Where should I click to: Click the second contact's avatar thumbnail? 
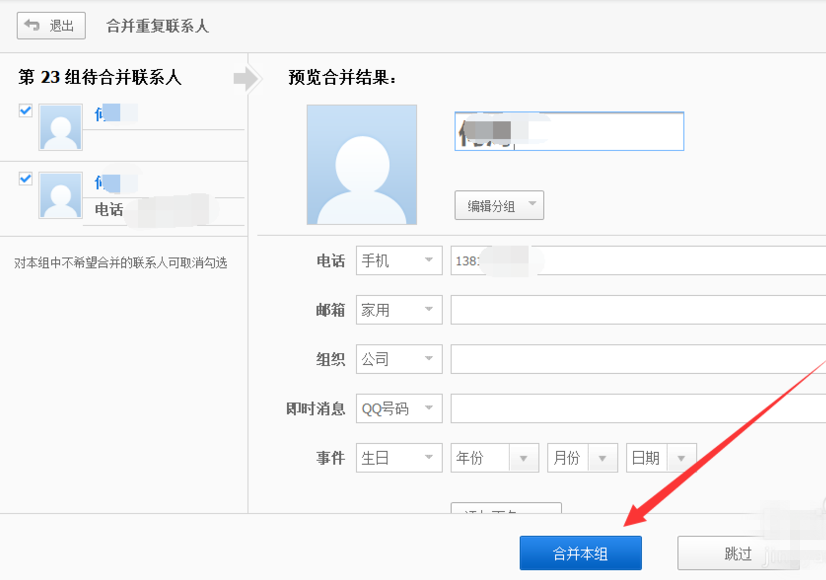tap(60, 195)
